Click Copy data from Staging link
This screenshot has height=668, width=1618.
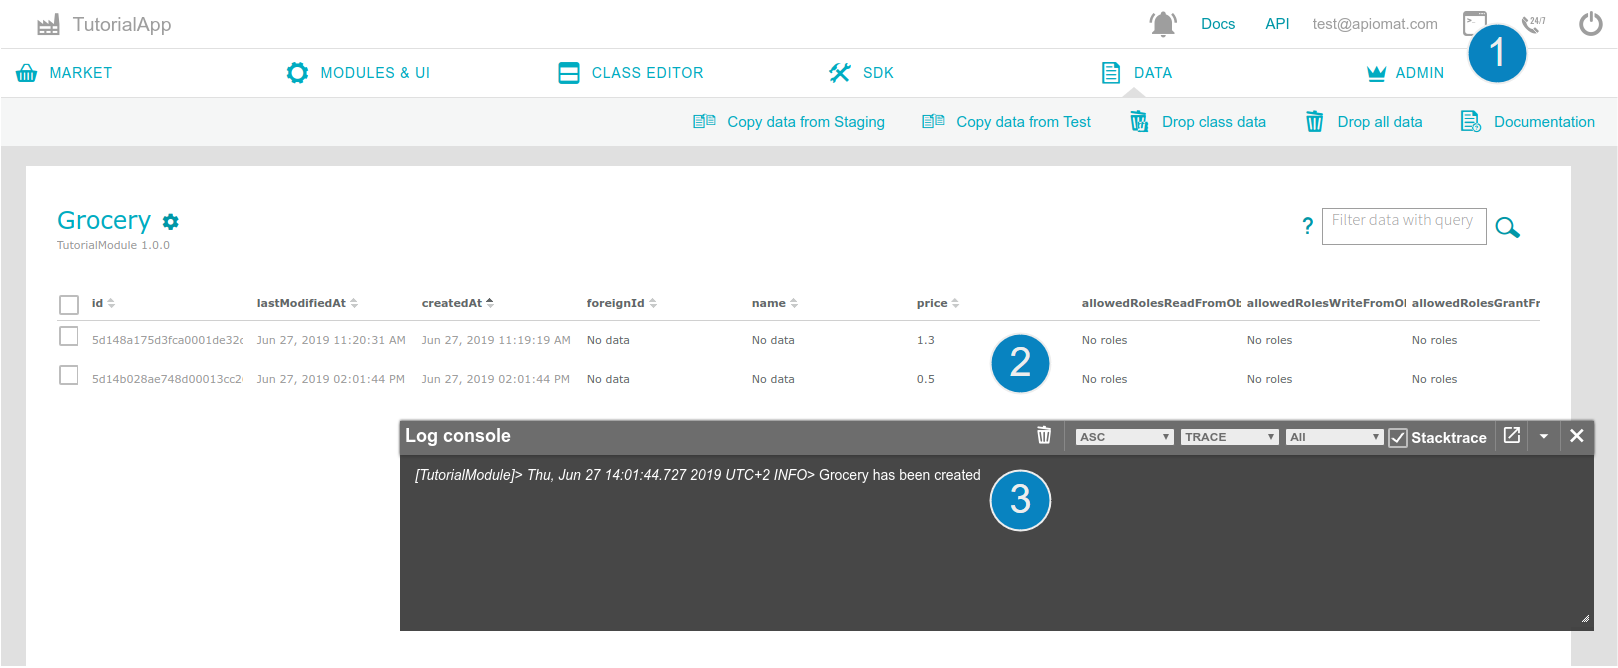[x=806, y=122]
